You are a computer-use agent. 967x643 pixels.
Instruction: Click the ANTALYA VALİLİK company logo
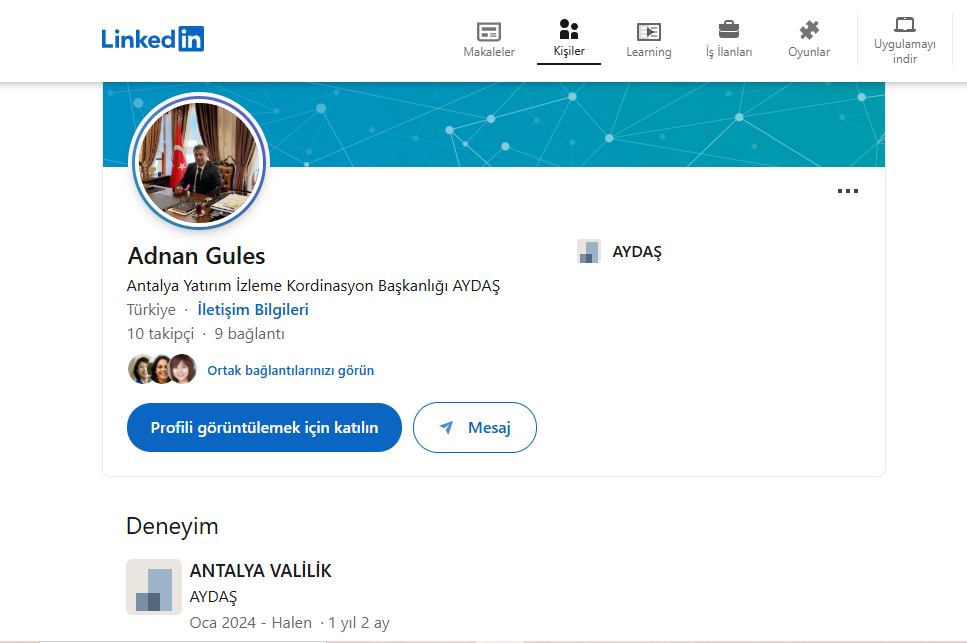[154, 587]
